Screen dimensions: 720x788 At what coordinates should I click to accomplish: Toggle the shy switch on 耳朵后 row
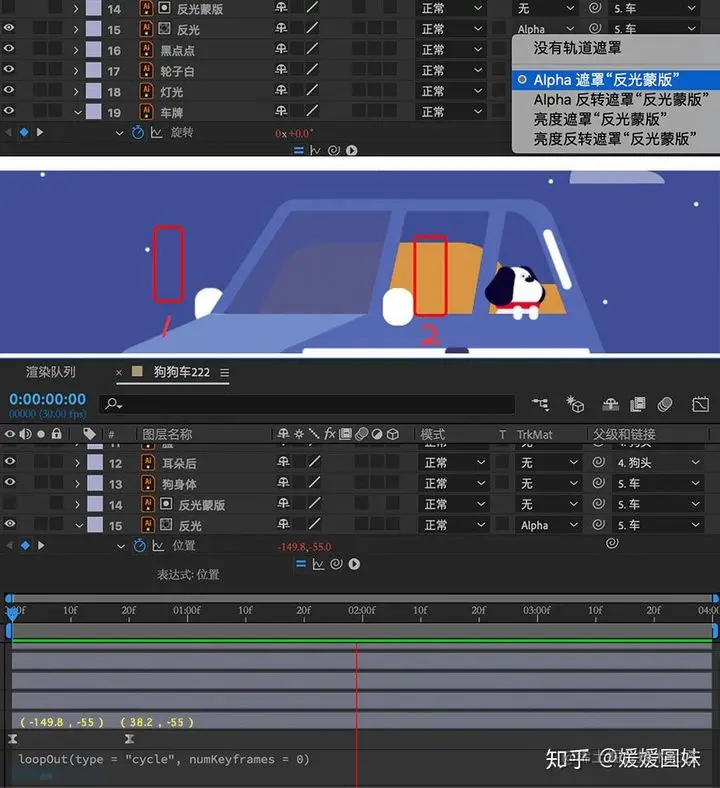pyautogui.click(x=284, y=462)
